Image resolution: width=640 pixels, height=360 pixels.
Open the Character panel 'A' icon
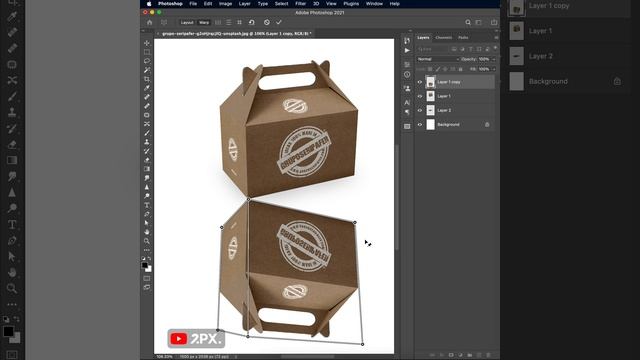pyautogui.click(x=407, y=102)
